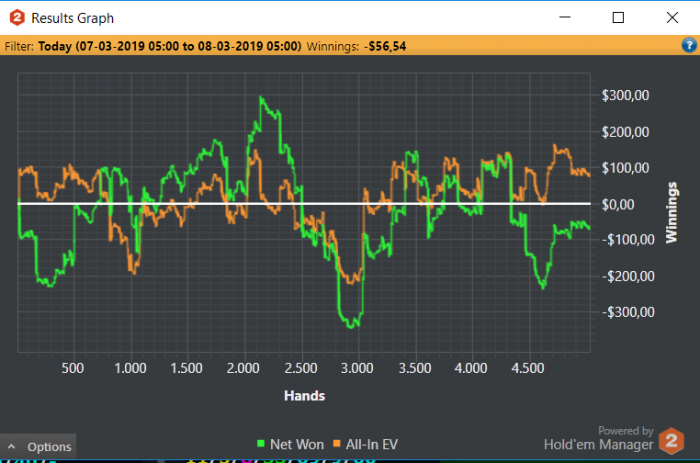Click the Options button label

(x=48, y=447)
